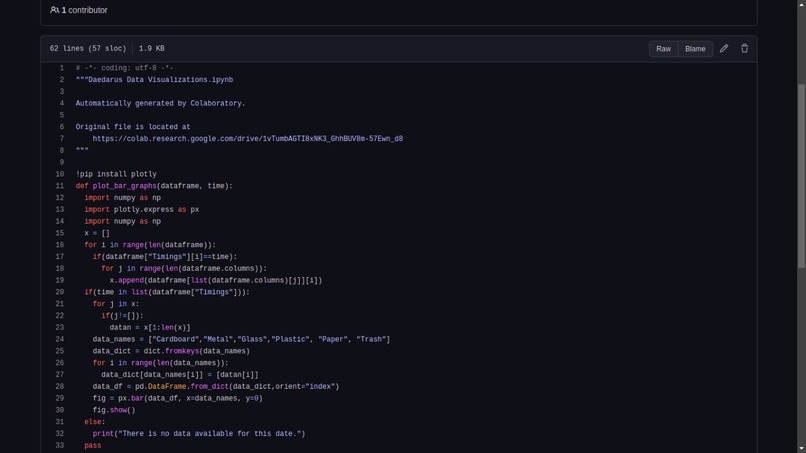
Task: Select line number 15
Action: pyautogui.click(x=60, y=233)
